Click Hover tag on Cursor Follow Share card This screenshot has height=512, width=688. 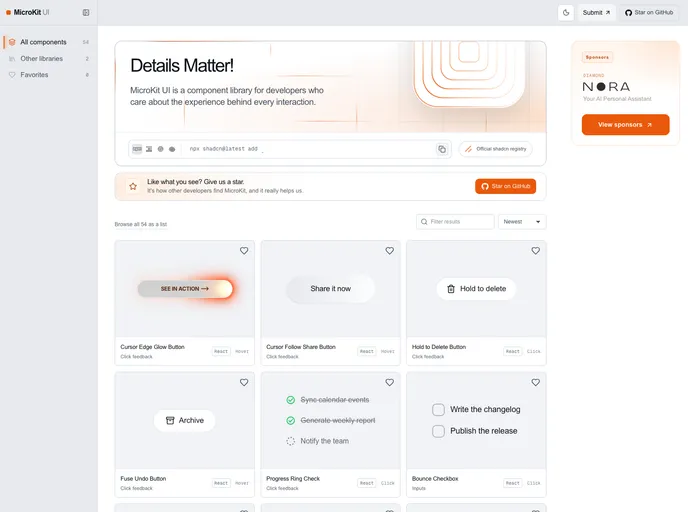pos(387,351)
